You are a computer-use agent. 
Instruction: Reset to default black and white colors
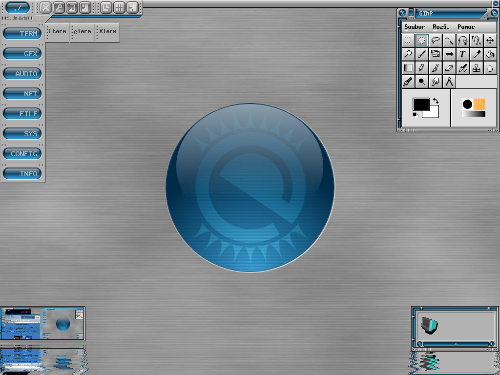point(415,115)
